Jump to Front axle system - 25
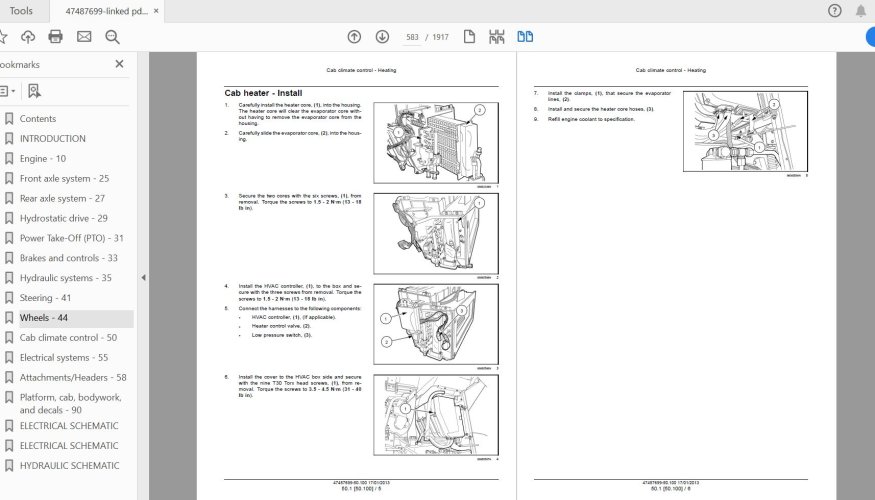Image resolution: width=875 pixels, height=500 pixels. 64,179
